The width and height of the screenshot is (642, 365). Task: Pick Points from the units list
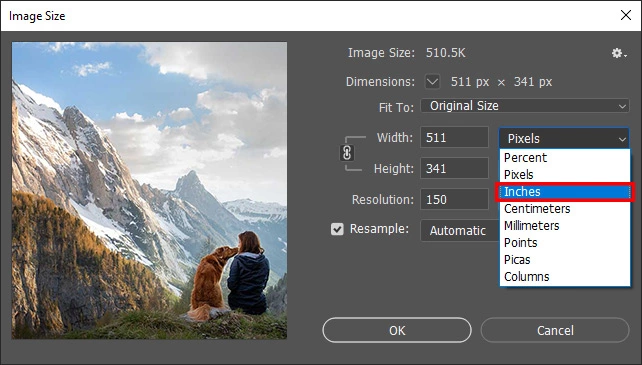coord(565,243)
